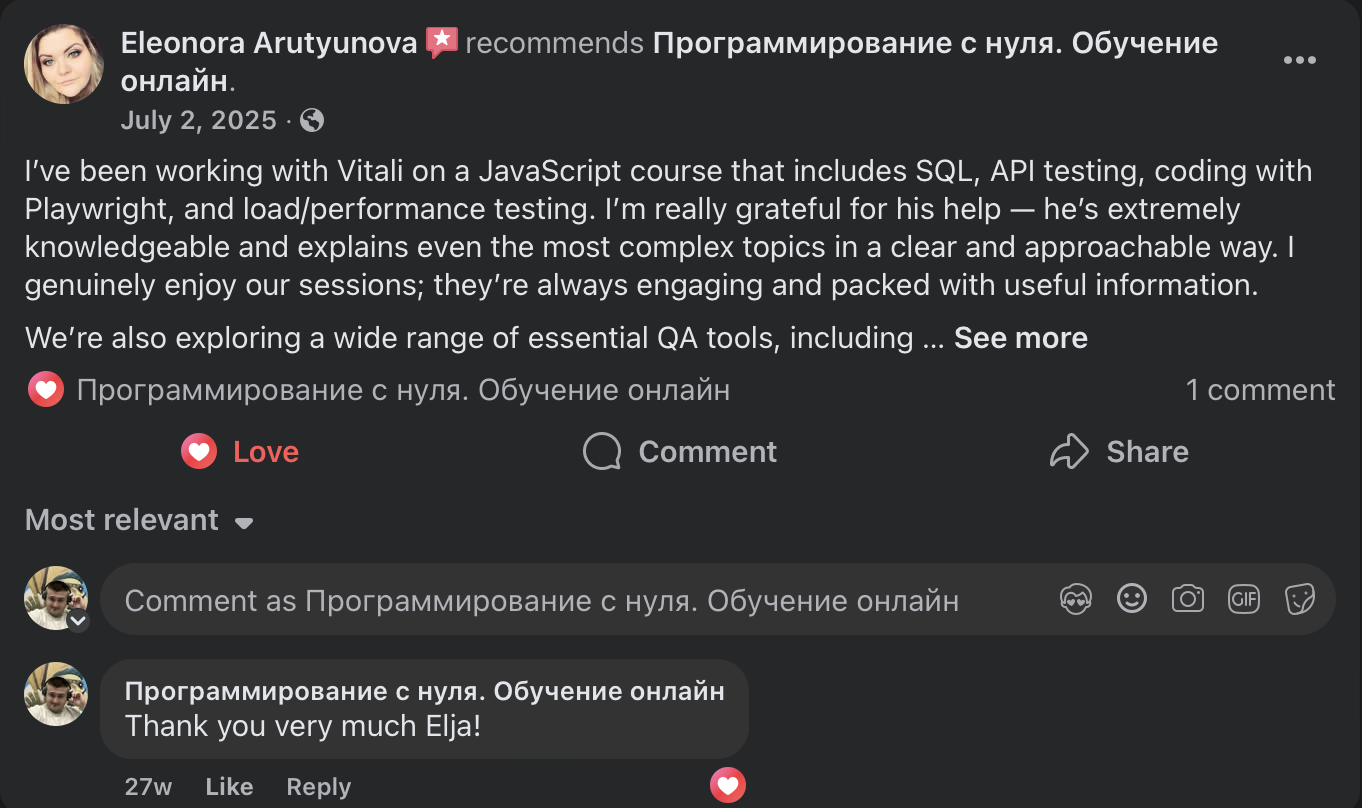This screenshot has height=808, width=1362.
Task: Toggle the Love reaction count badge
Action: (45, 389)
